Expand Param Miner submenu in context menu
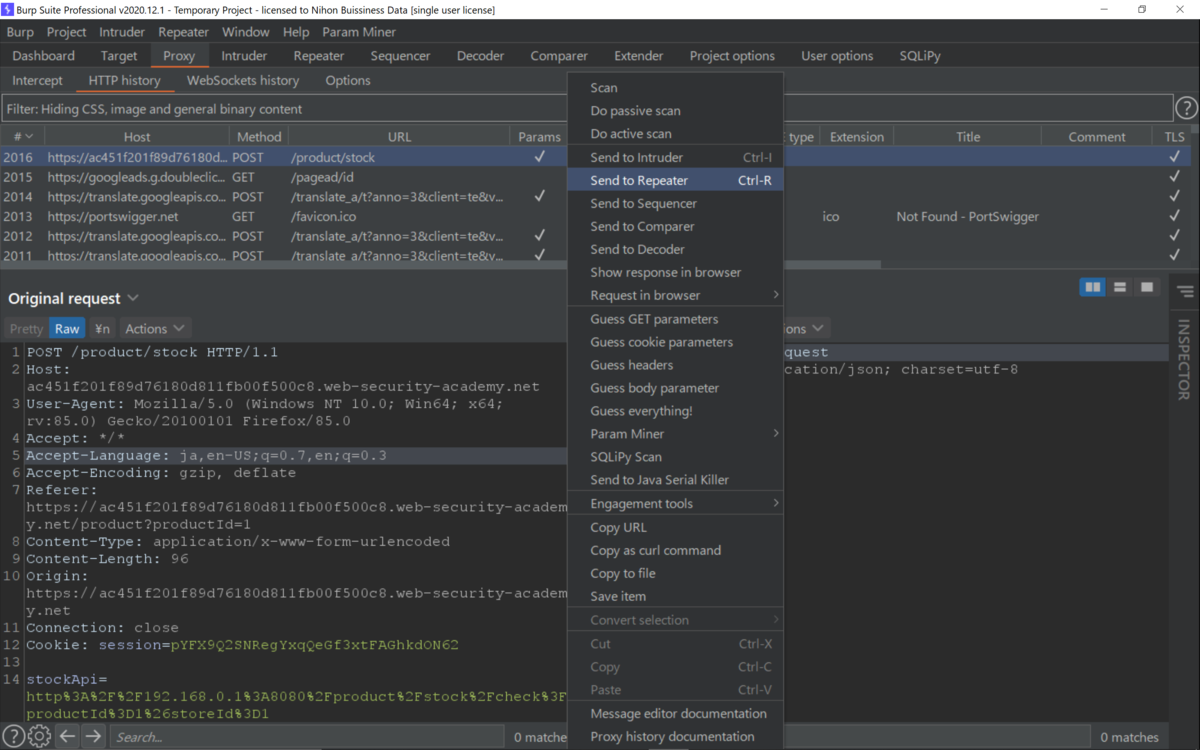Viewport: 1200px width, 750px height. click(x=675, y=434)
